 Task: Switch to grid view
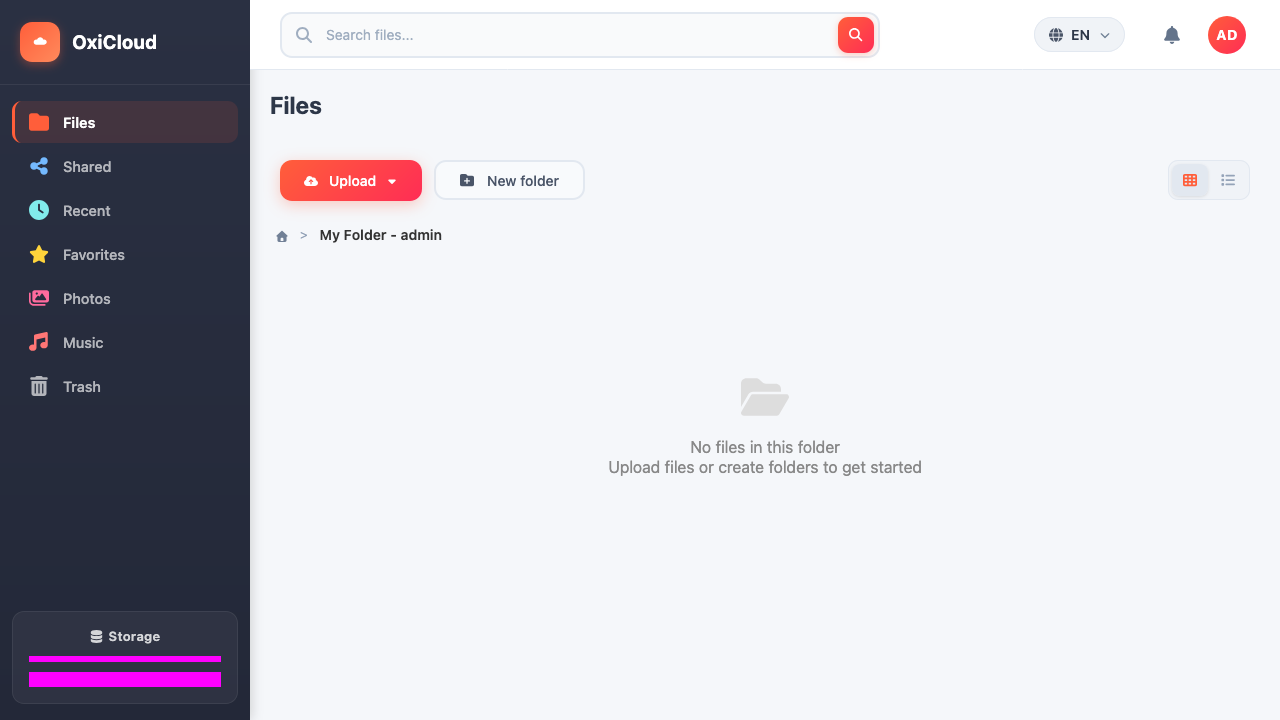pyautogui.click(x=1190, y=180)
